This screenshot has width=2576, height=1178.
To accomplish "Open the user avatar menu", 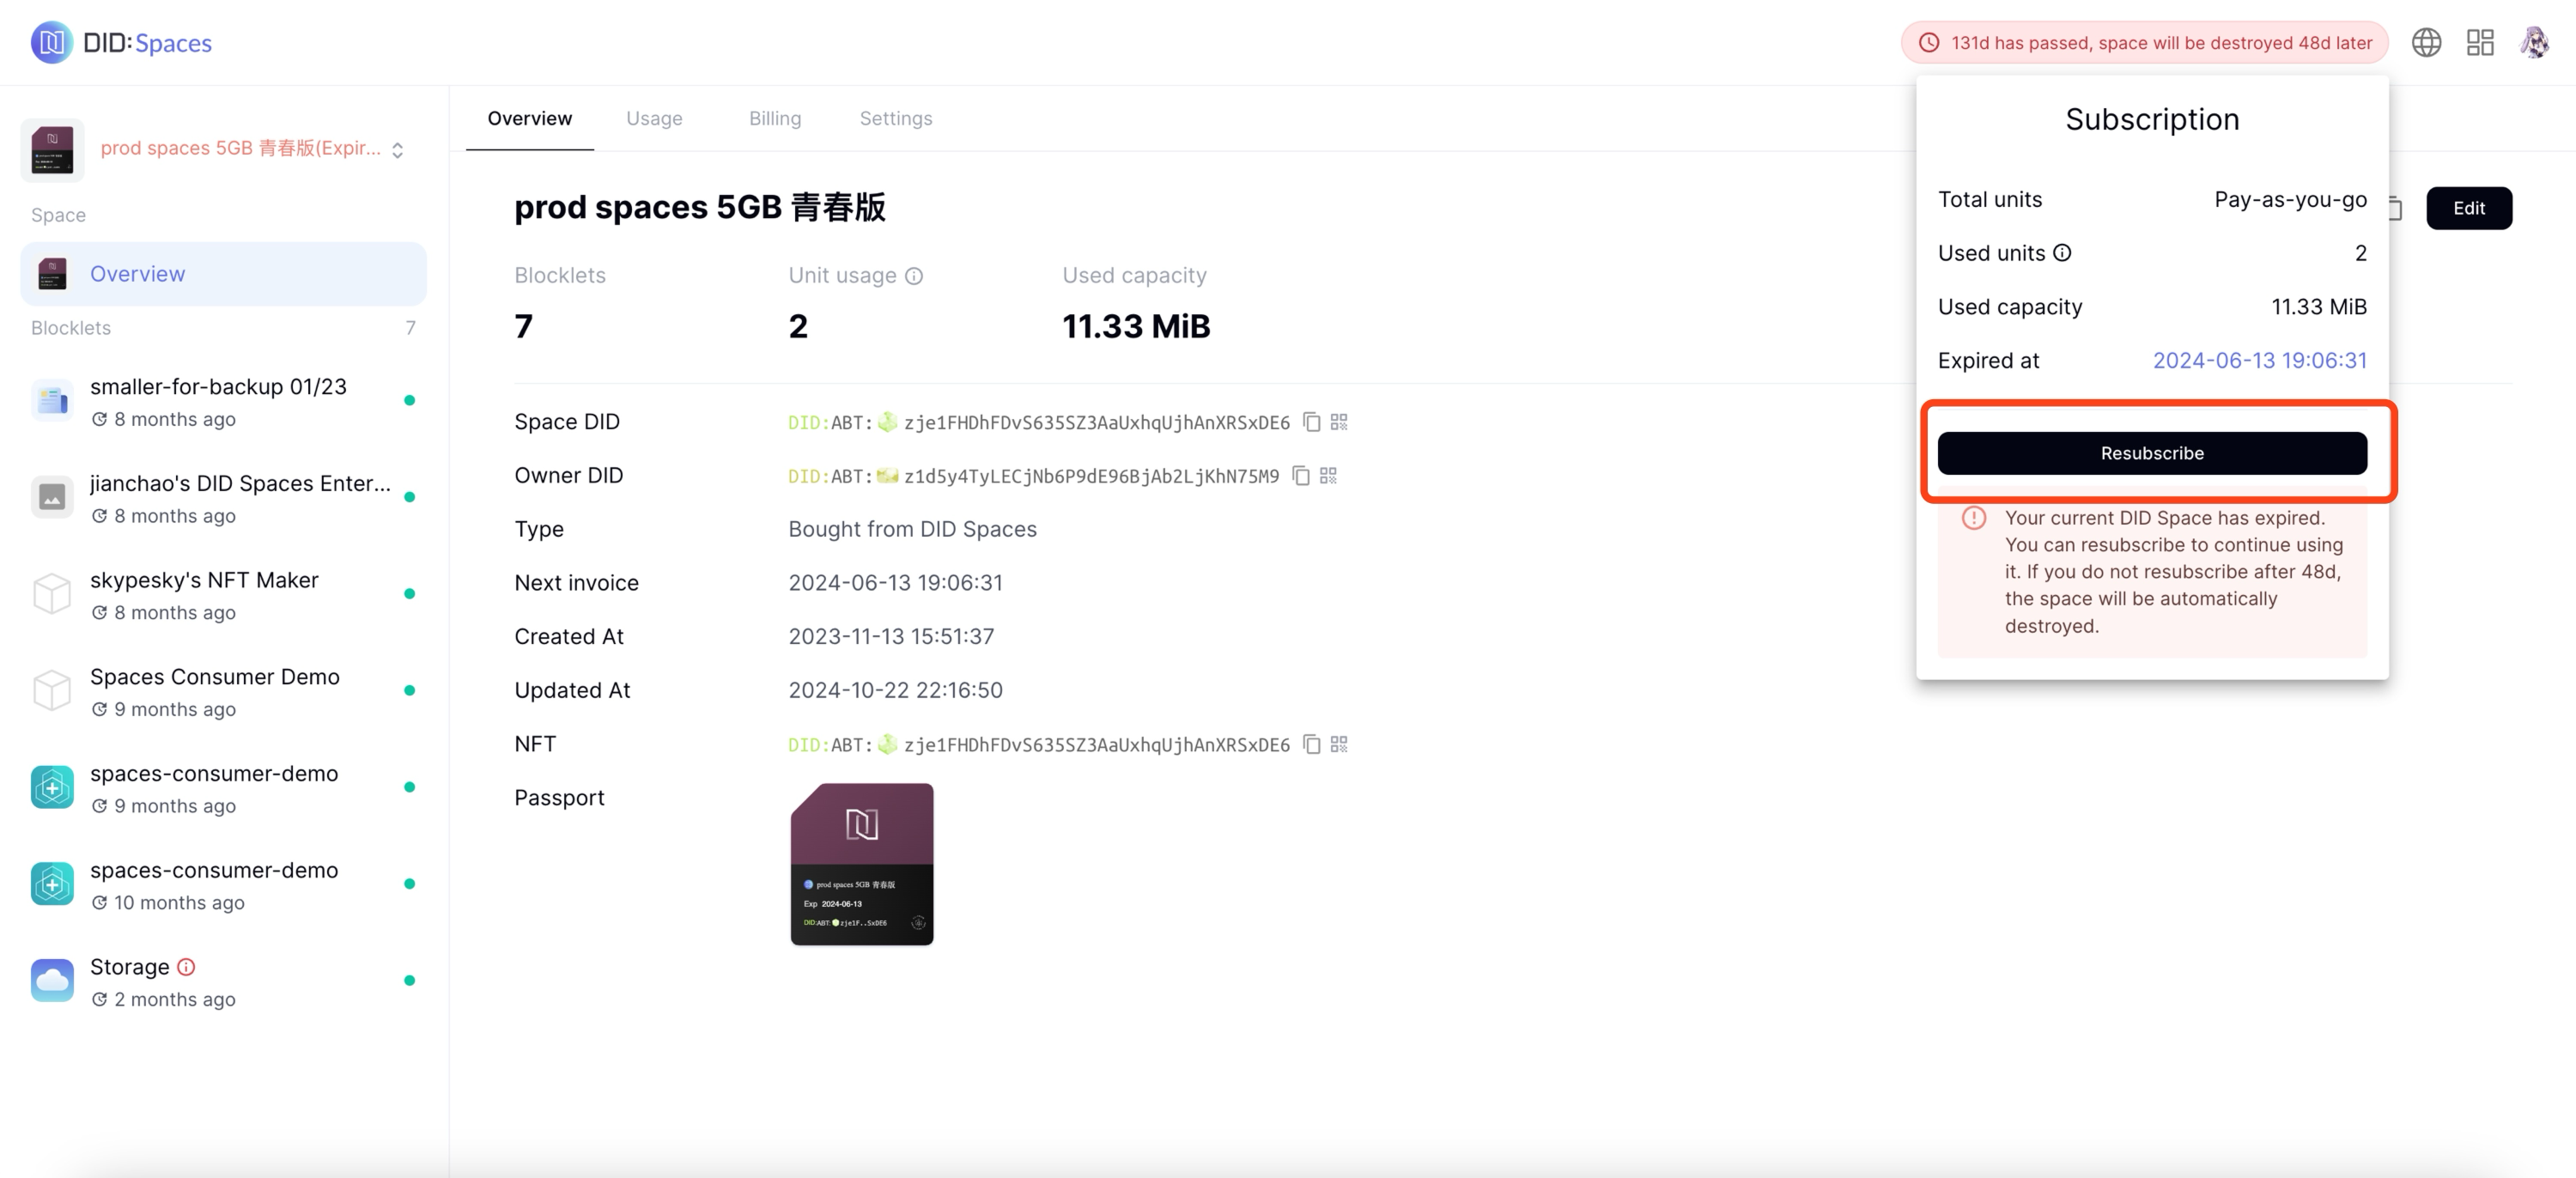I will [2534, 42].
